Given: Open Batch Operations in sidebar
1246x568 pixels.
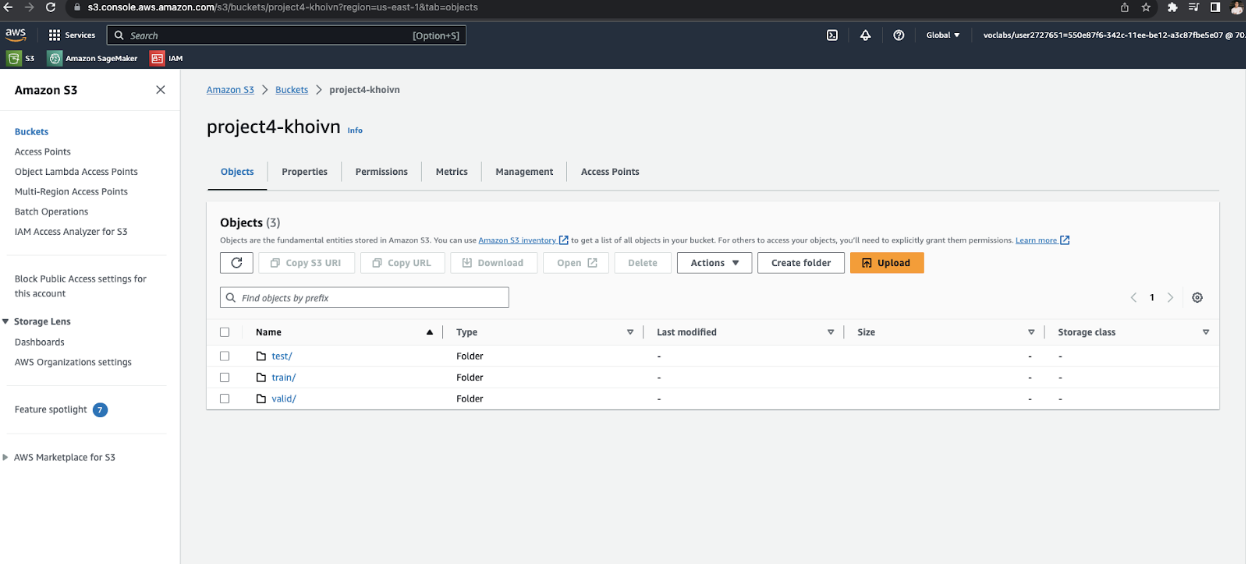Looking at the screenshot, I should 51,212.
